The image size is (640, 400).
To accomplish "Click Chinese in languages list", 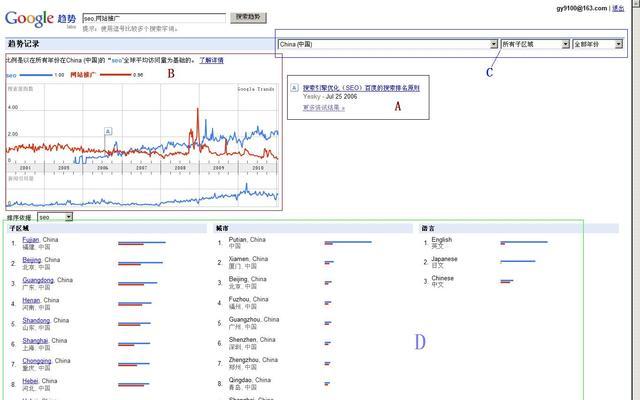I will pyautogui.click(x=442, y=278).
